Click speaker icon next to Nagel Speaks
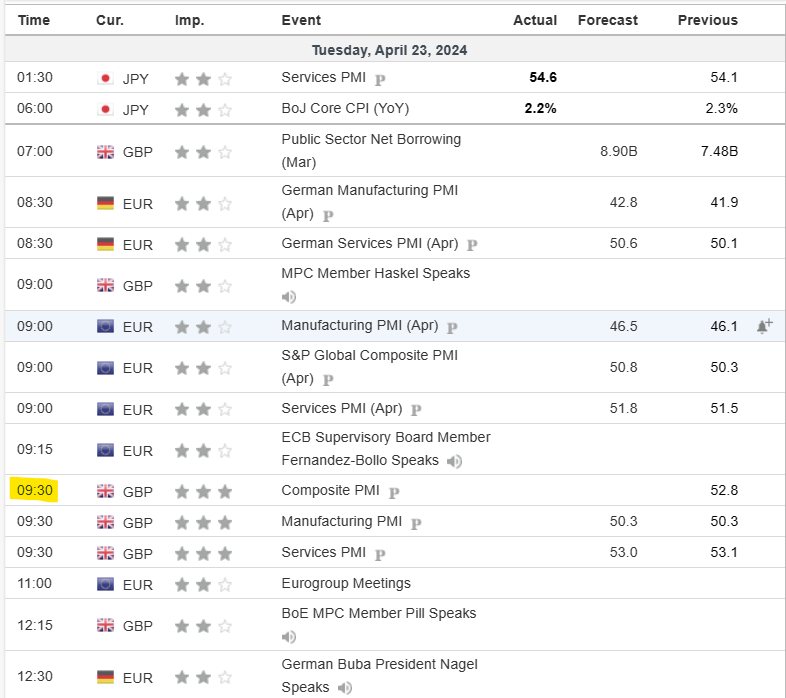Image resolution: width=786 pixels, height=698 pixels. 345,688
